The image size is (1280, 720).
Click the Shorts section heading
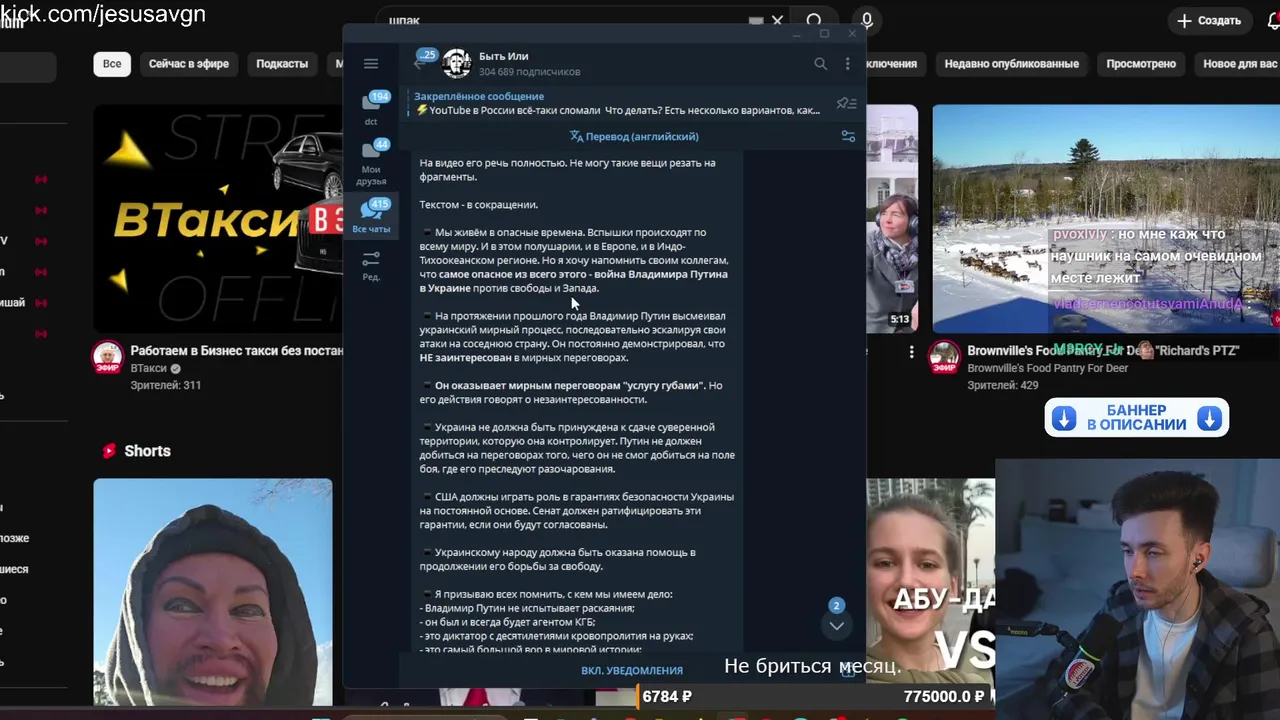[147, 451]
